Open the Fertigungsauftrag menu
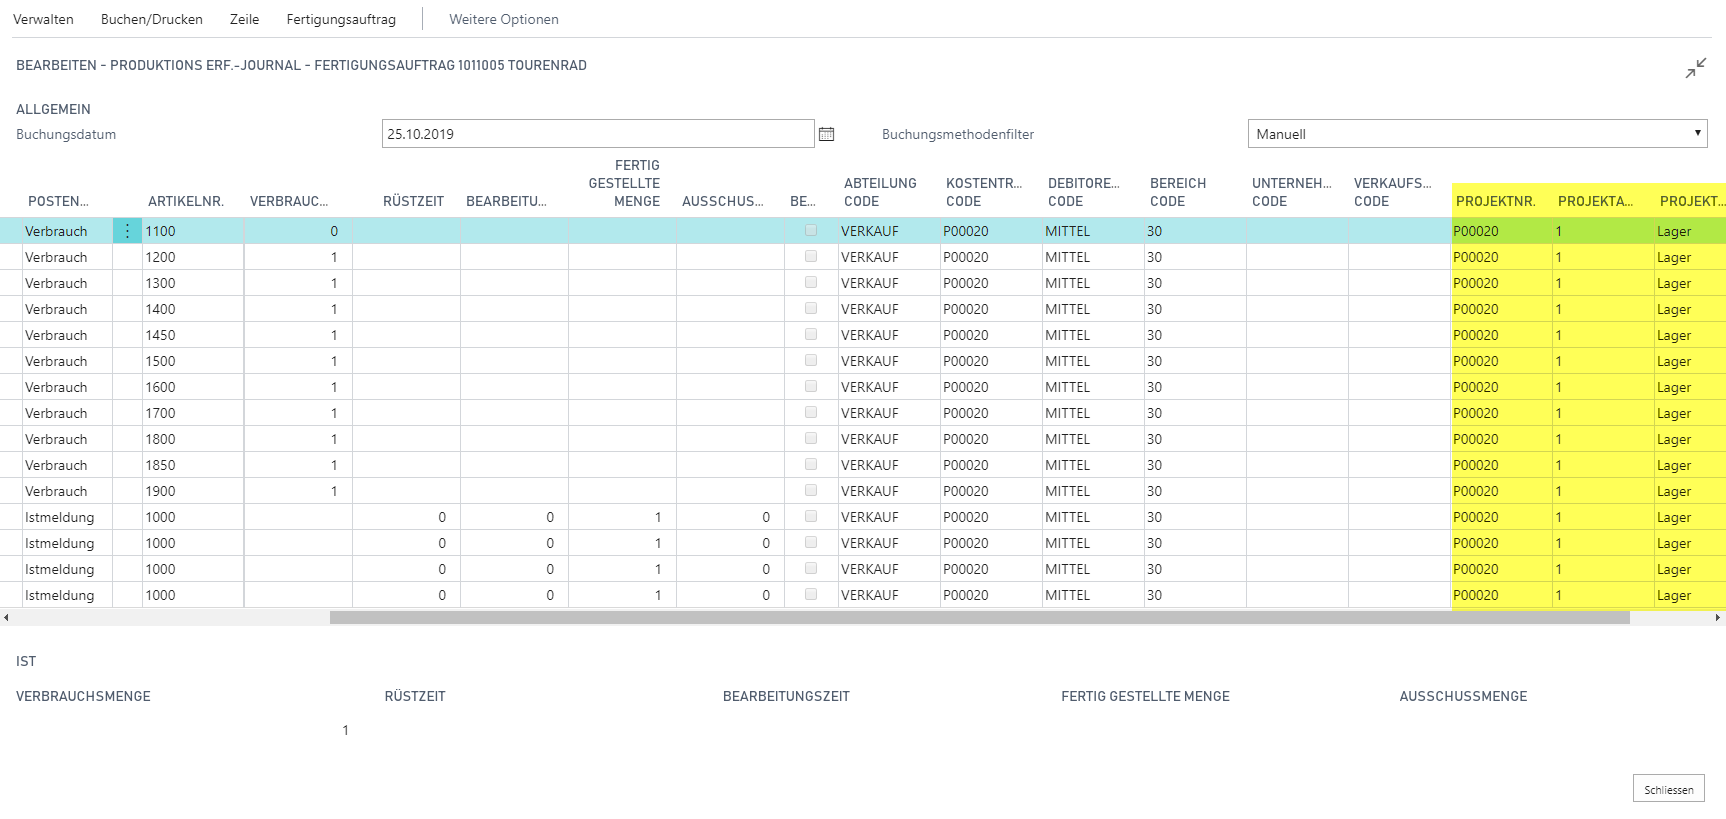This screenshot has height=819, width=1726. coord(341,19)
